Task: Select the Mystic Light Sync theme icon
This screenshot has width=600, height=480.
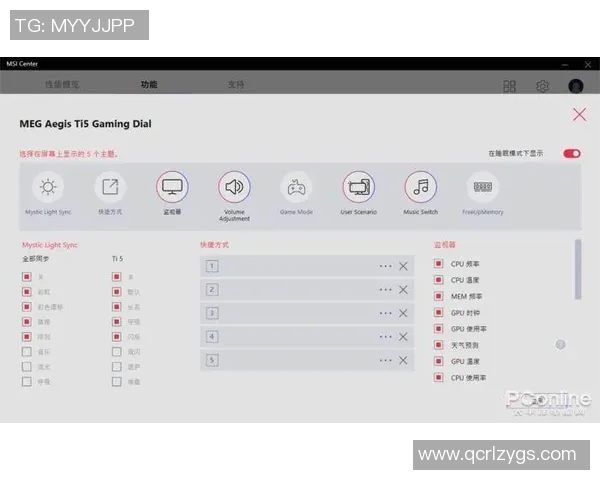Action: click(48, 187)
